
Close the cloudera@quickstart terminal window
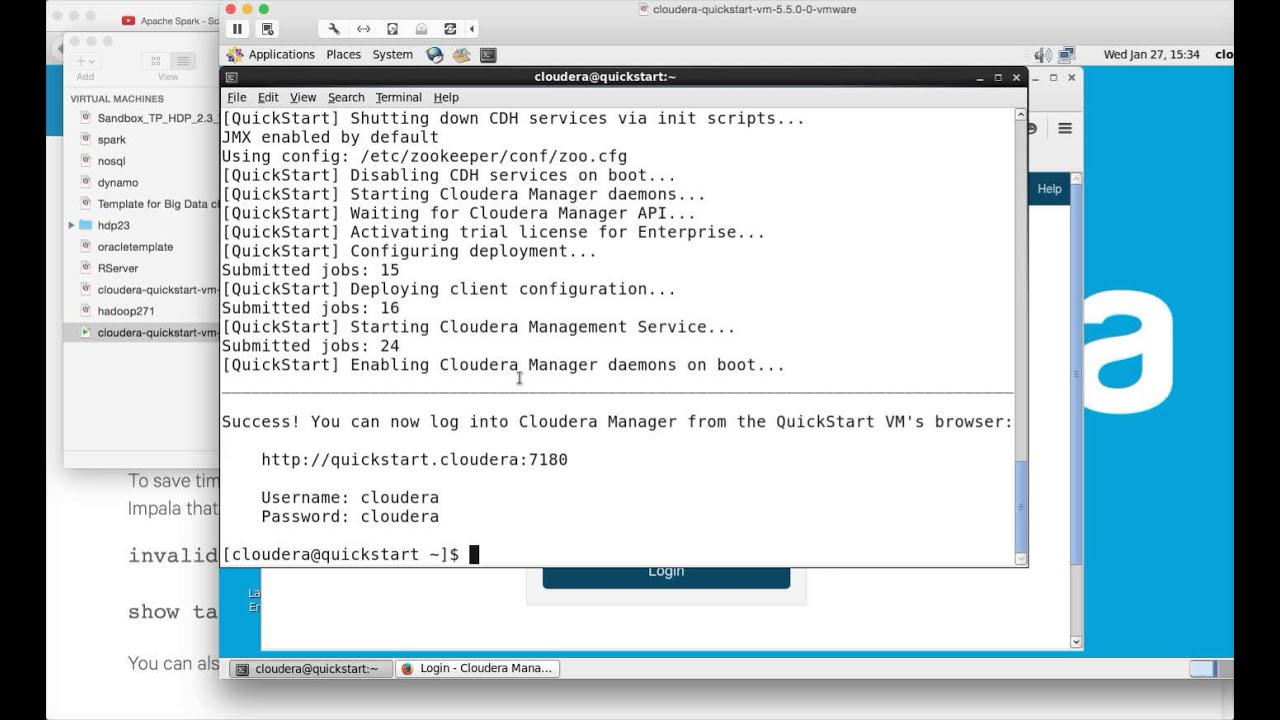pos(1016,77)
